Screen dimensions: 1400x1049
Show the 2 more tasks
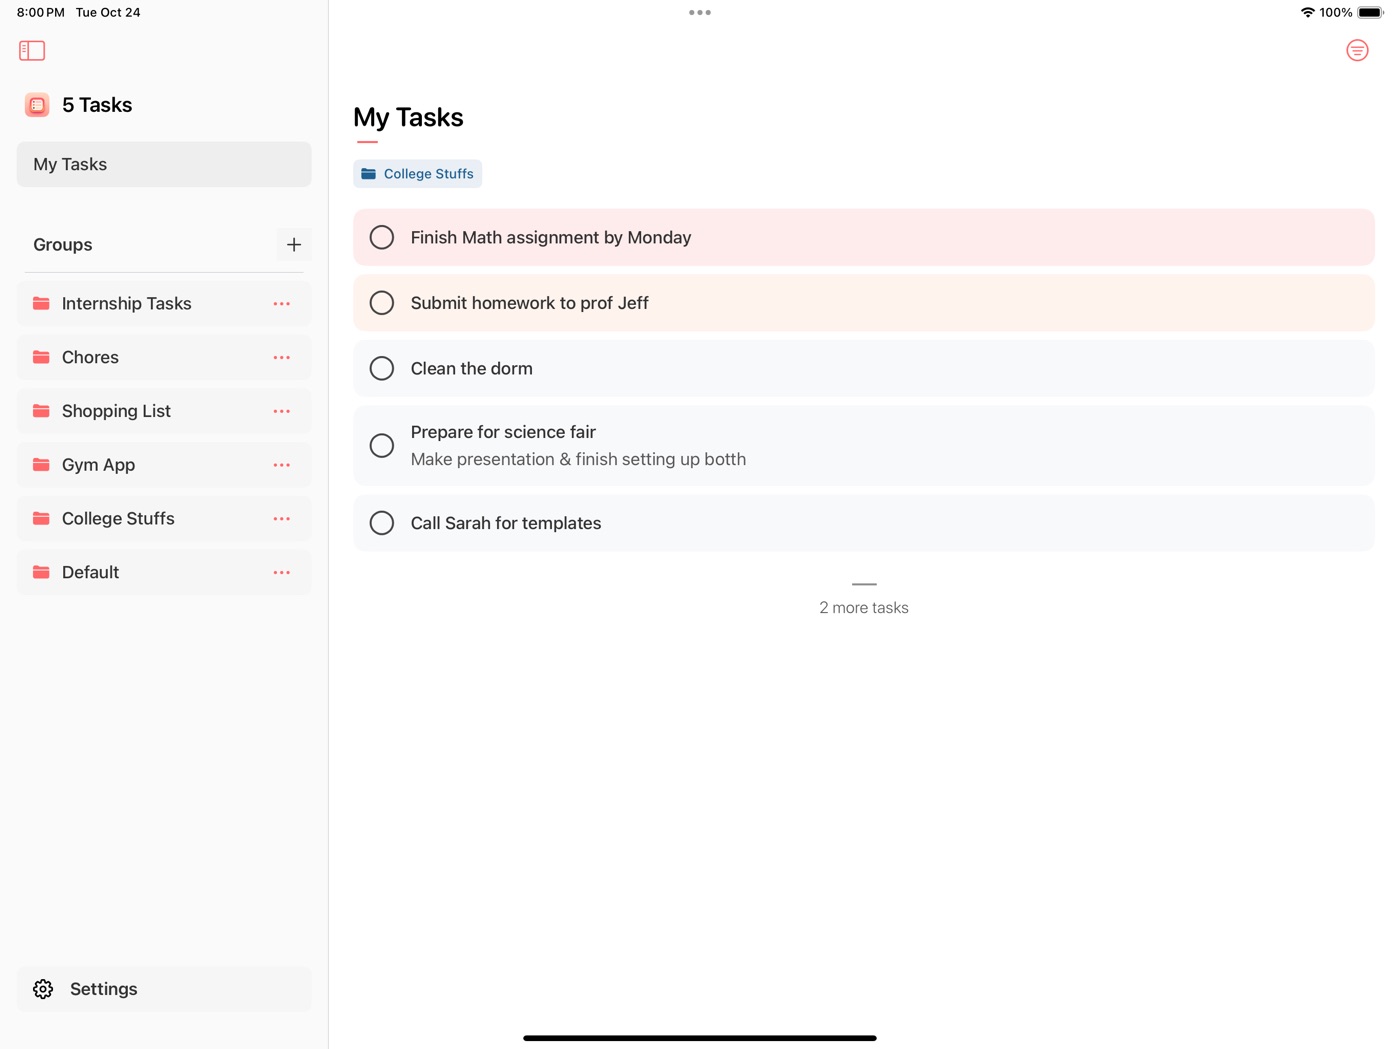(864, 607)
